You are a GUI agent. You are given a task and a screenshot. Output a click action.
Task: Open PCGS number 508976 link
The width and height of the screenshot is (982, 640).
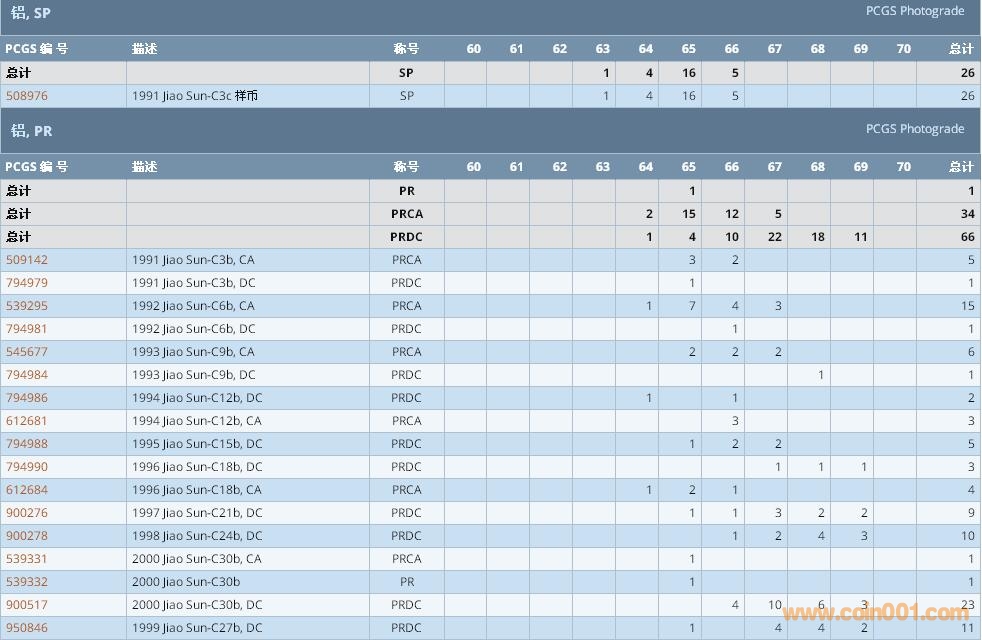(27, 96)
